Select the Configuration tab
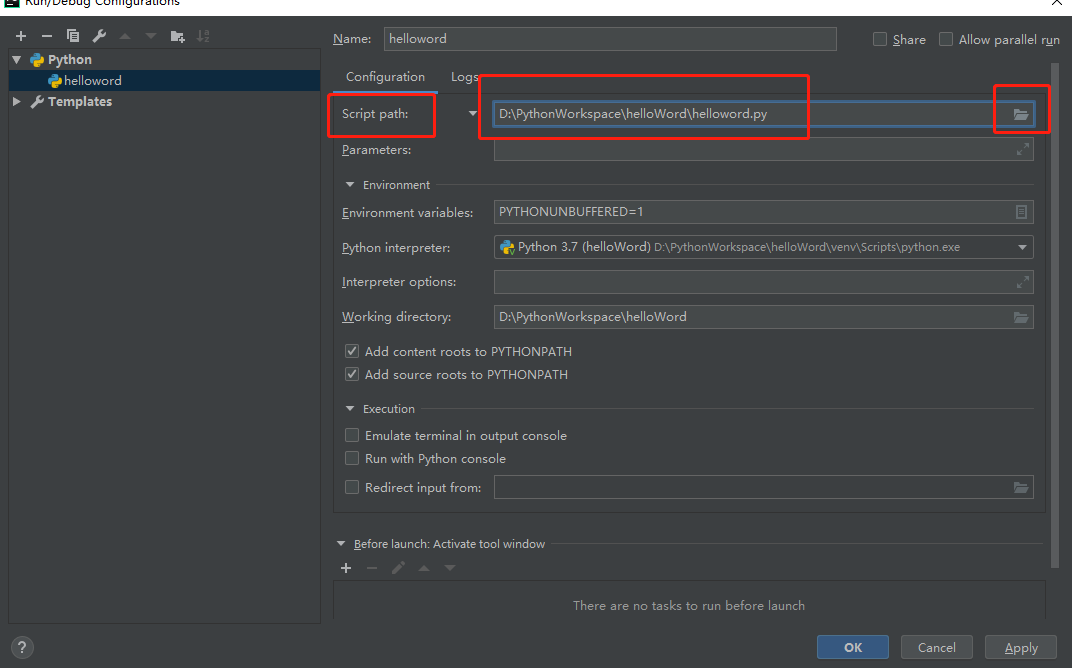This screenshot has width=1072, height=668. [x=385, y=77]
